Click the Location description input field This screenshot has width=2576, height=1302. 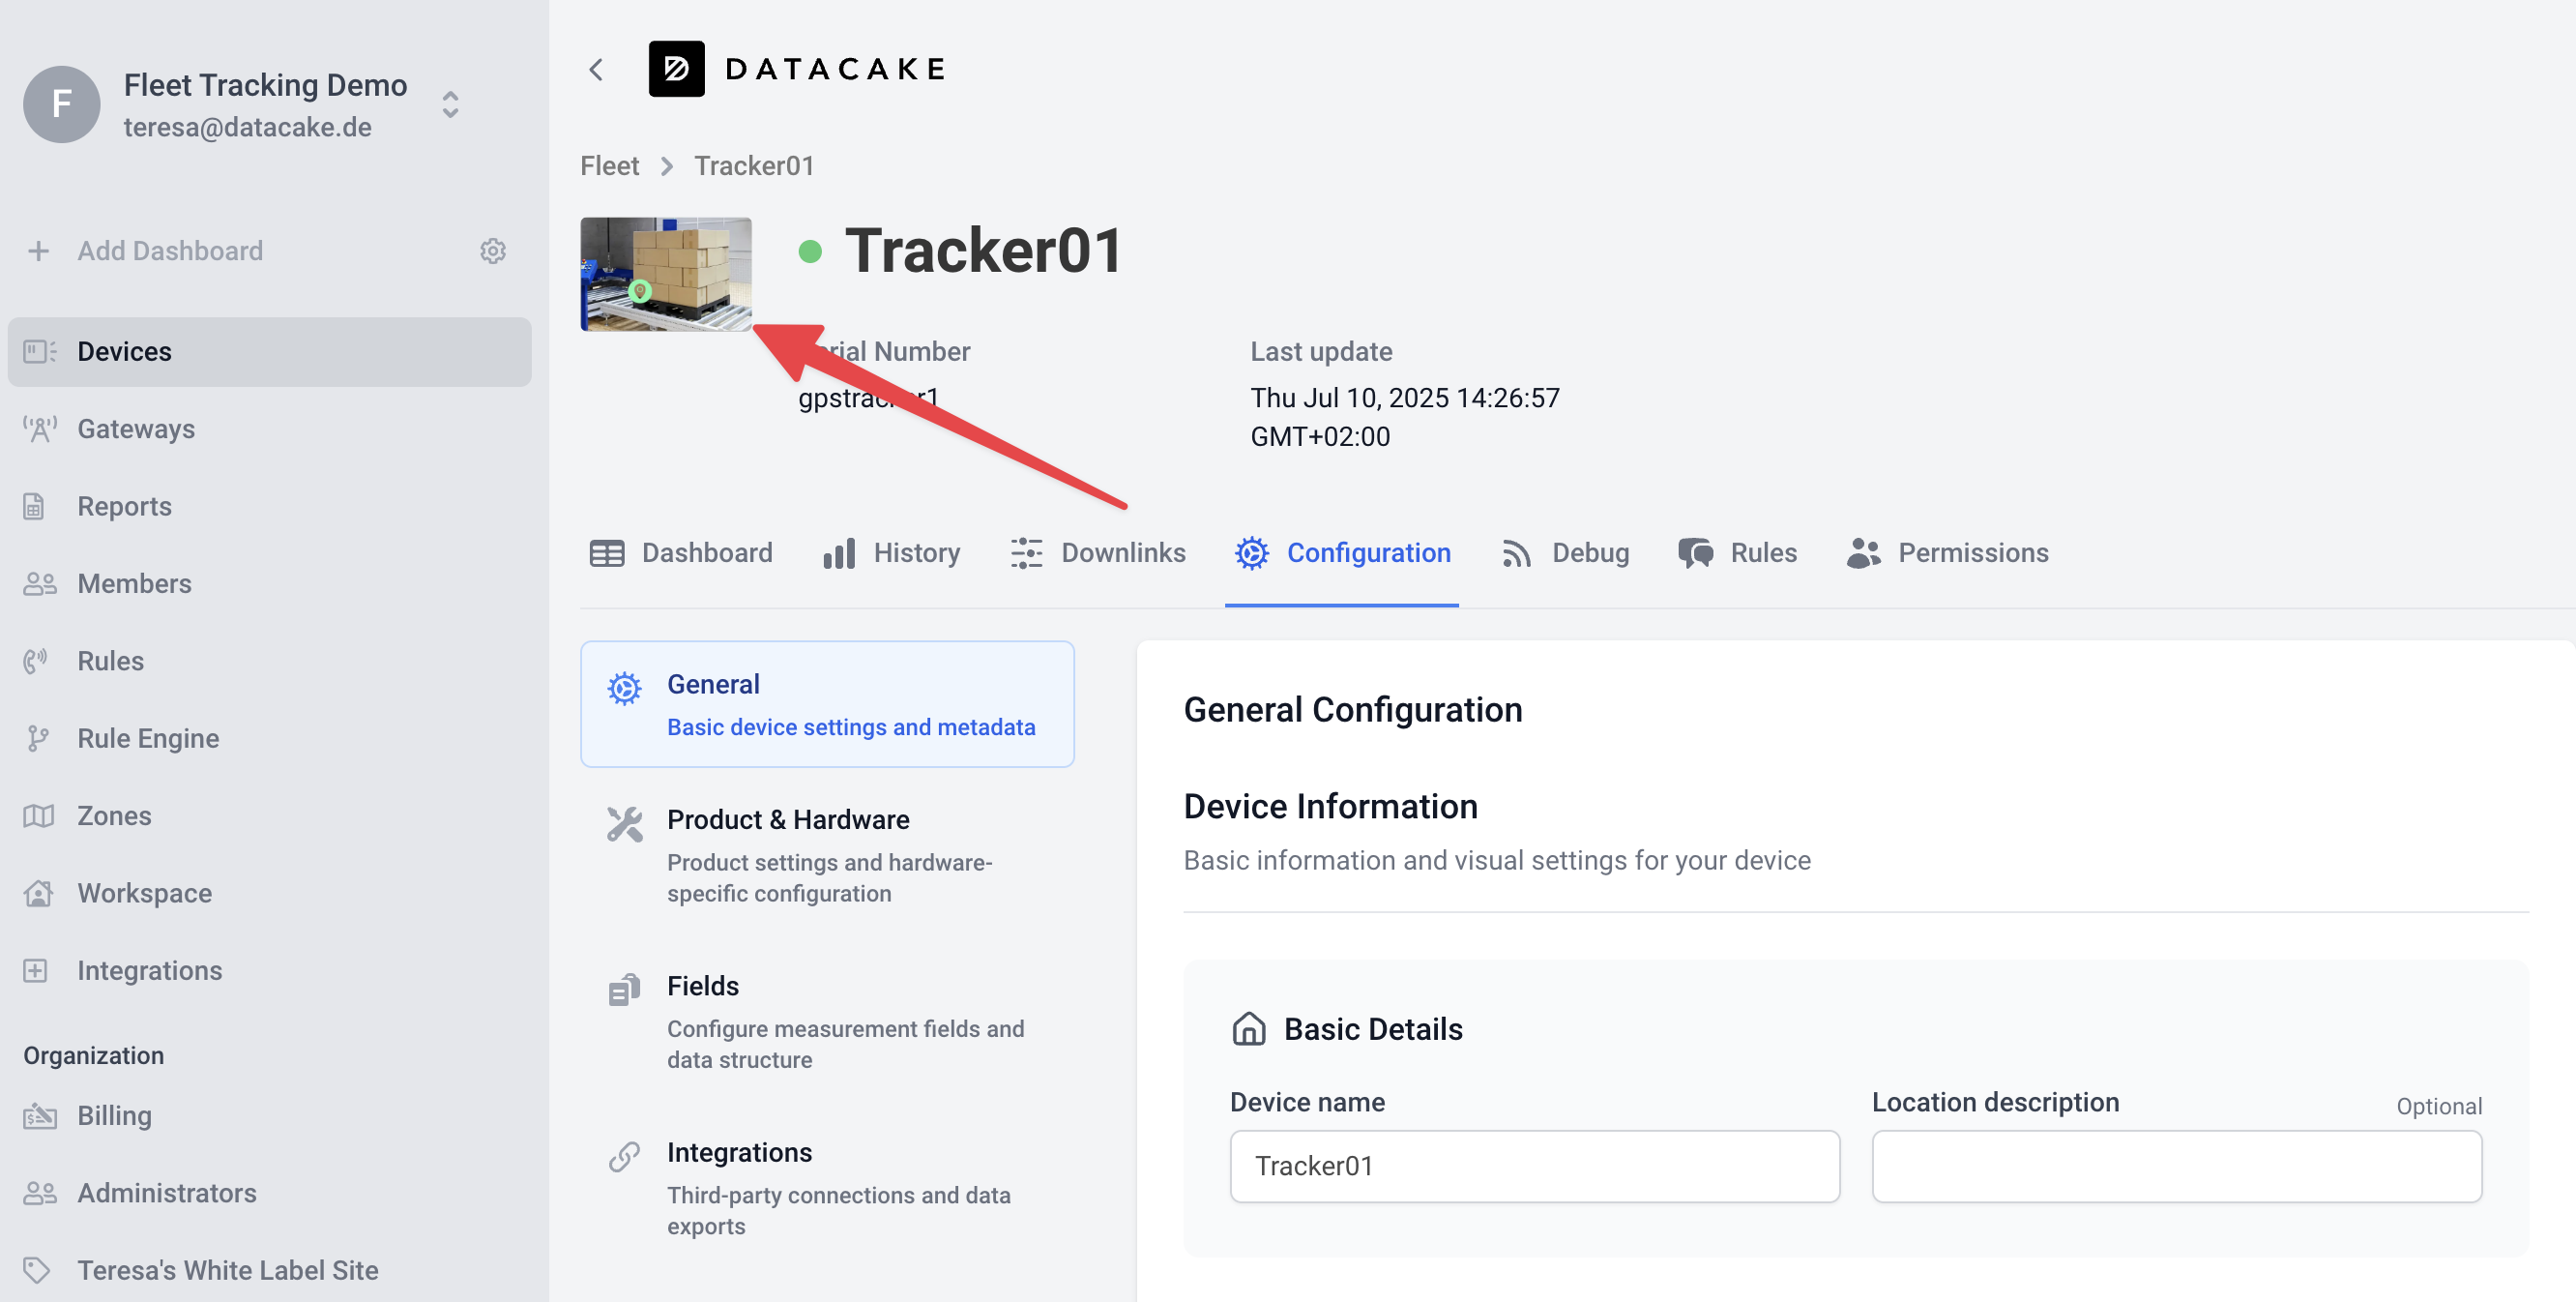pos(2176,1166)
